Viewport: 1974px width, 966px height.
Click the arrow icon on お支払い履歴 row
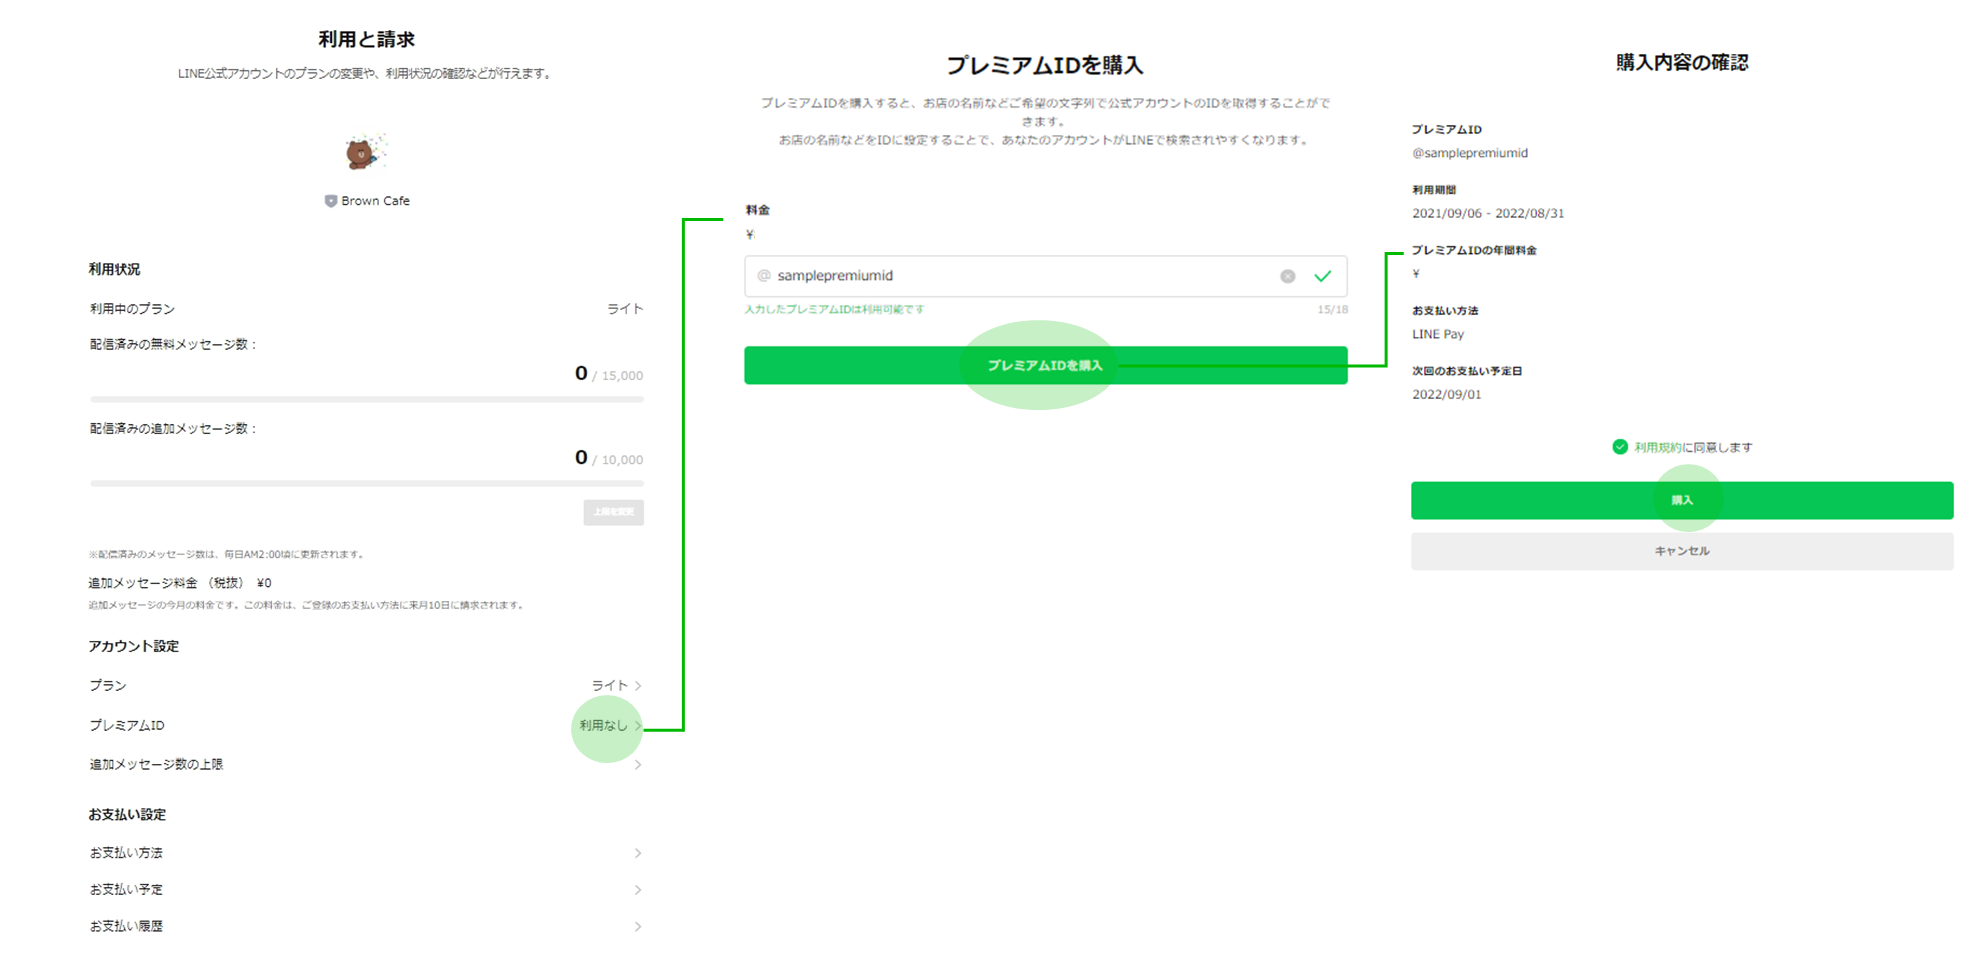point(637,927)
